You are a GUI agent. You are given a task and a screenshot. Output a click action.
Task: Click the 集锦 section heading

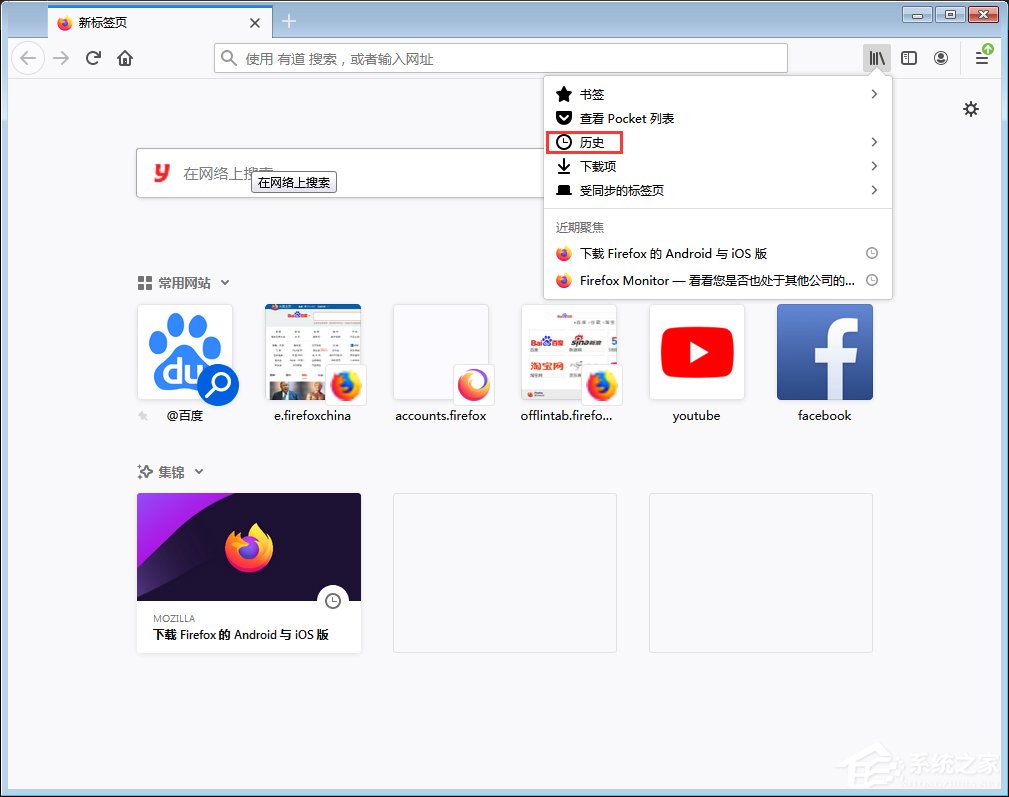coord(171,472)
